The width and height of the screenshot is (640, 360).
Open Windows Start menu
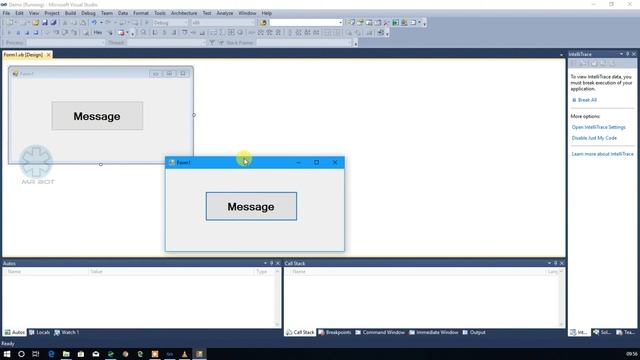(7, 354)
